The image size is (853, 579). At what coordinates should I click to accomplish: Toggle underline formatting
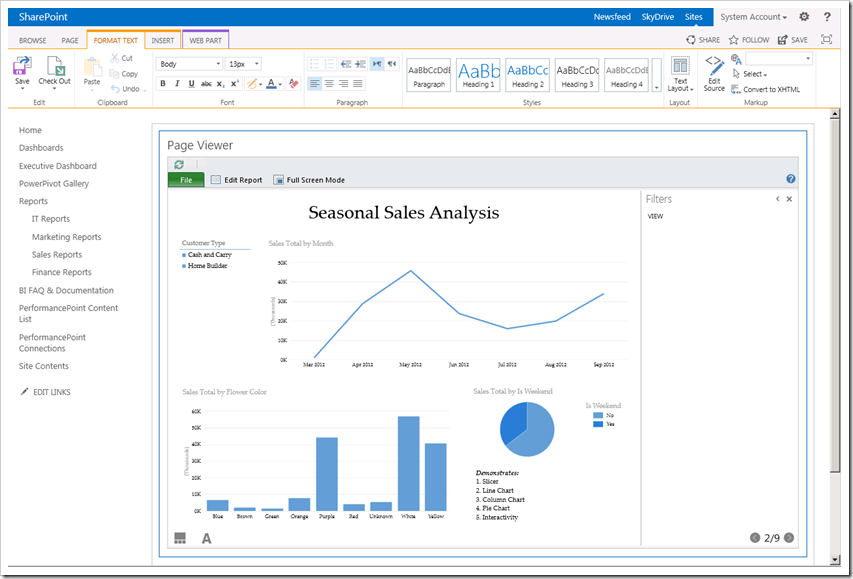[x=192, y=84]
